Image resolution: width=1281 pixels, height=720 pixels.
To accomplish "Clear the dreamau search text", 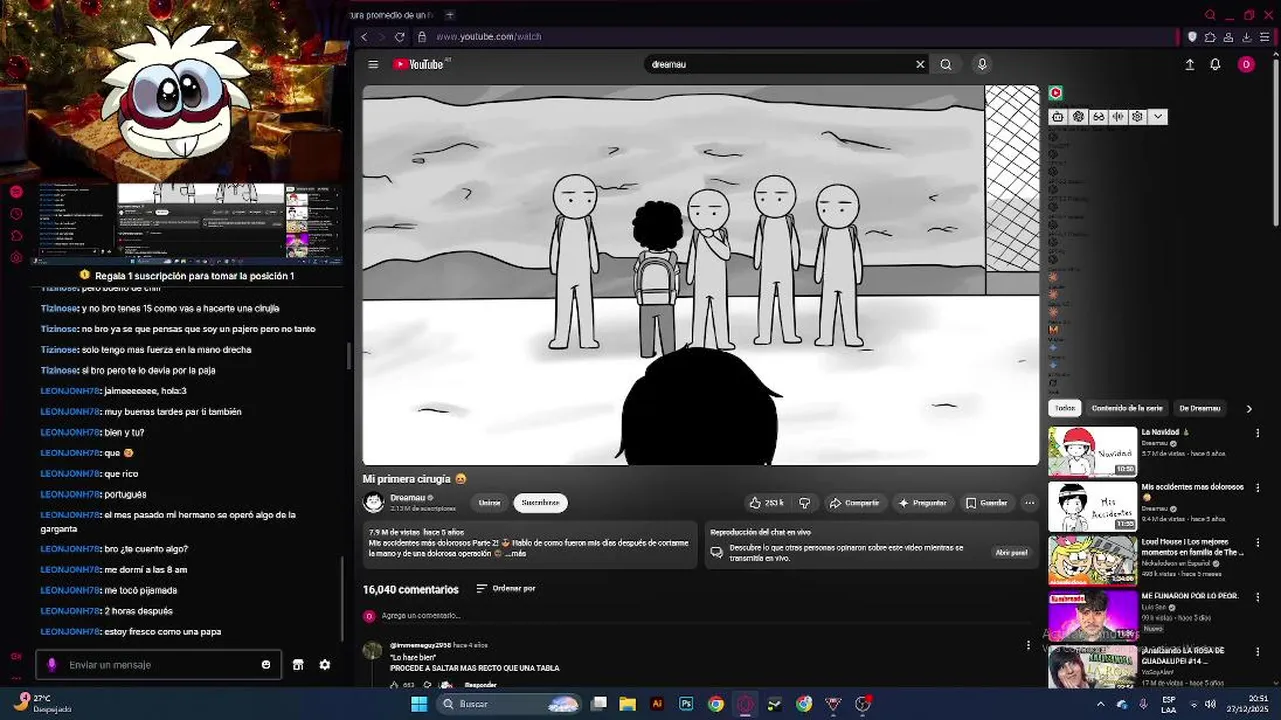I will pyautogui.click(x=920, y=64).
